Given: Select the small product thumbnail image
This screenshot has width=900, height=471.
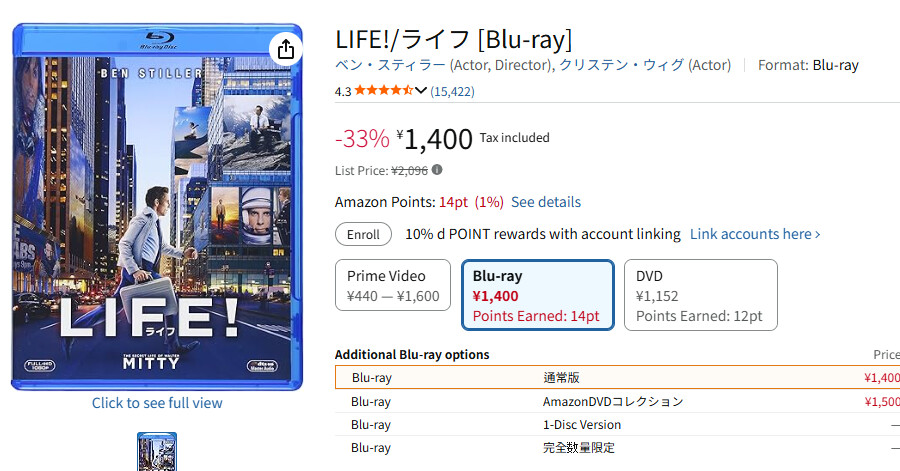Looking at the screenshot, I should point(157,451).
